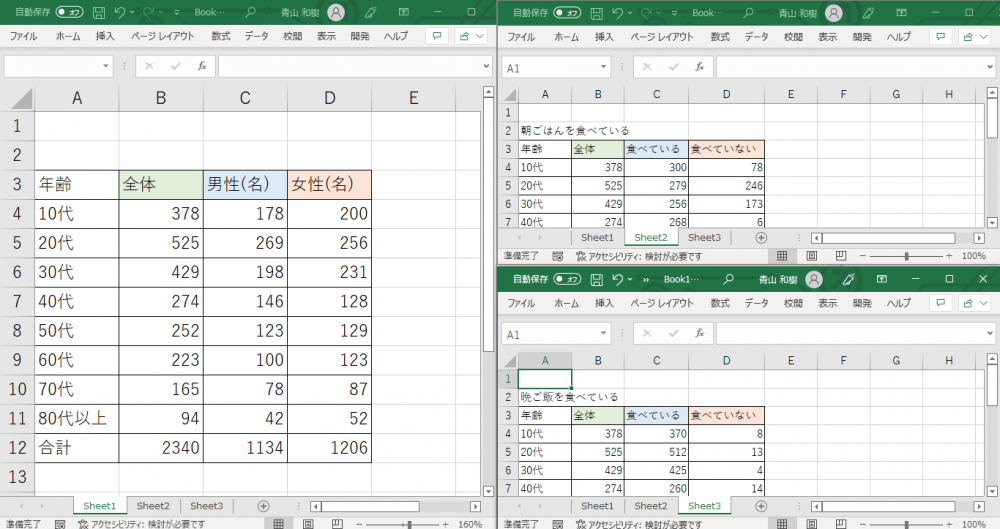
Task: Click Undo icon in bottom-right window
Action: (617, 279)
